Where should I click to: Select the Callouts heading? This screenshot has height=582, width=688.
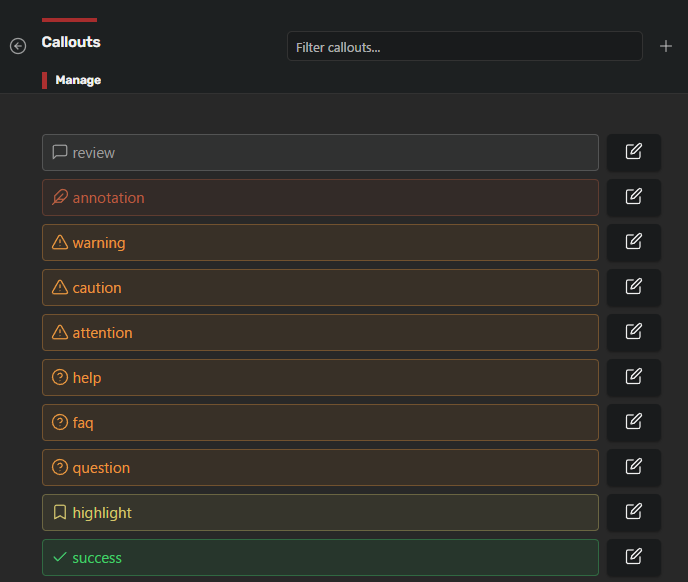coord(71,42)
